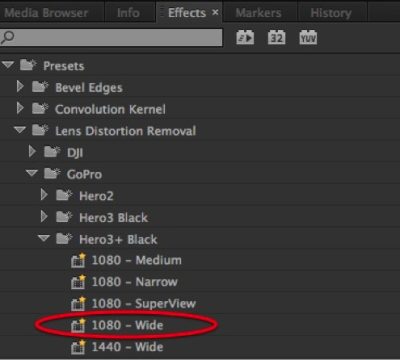Toggle 32-bit Color effects filter

(276, 37)
